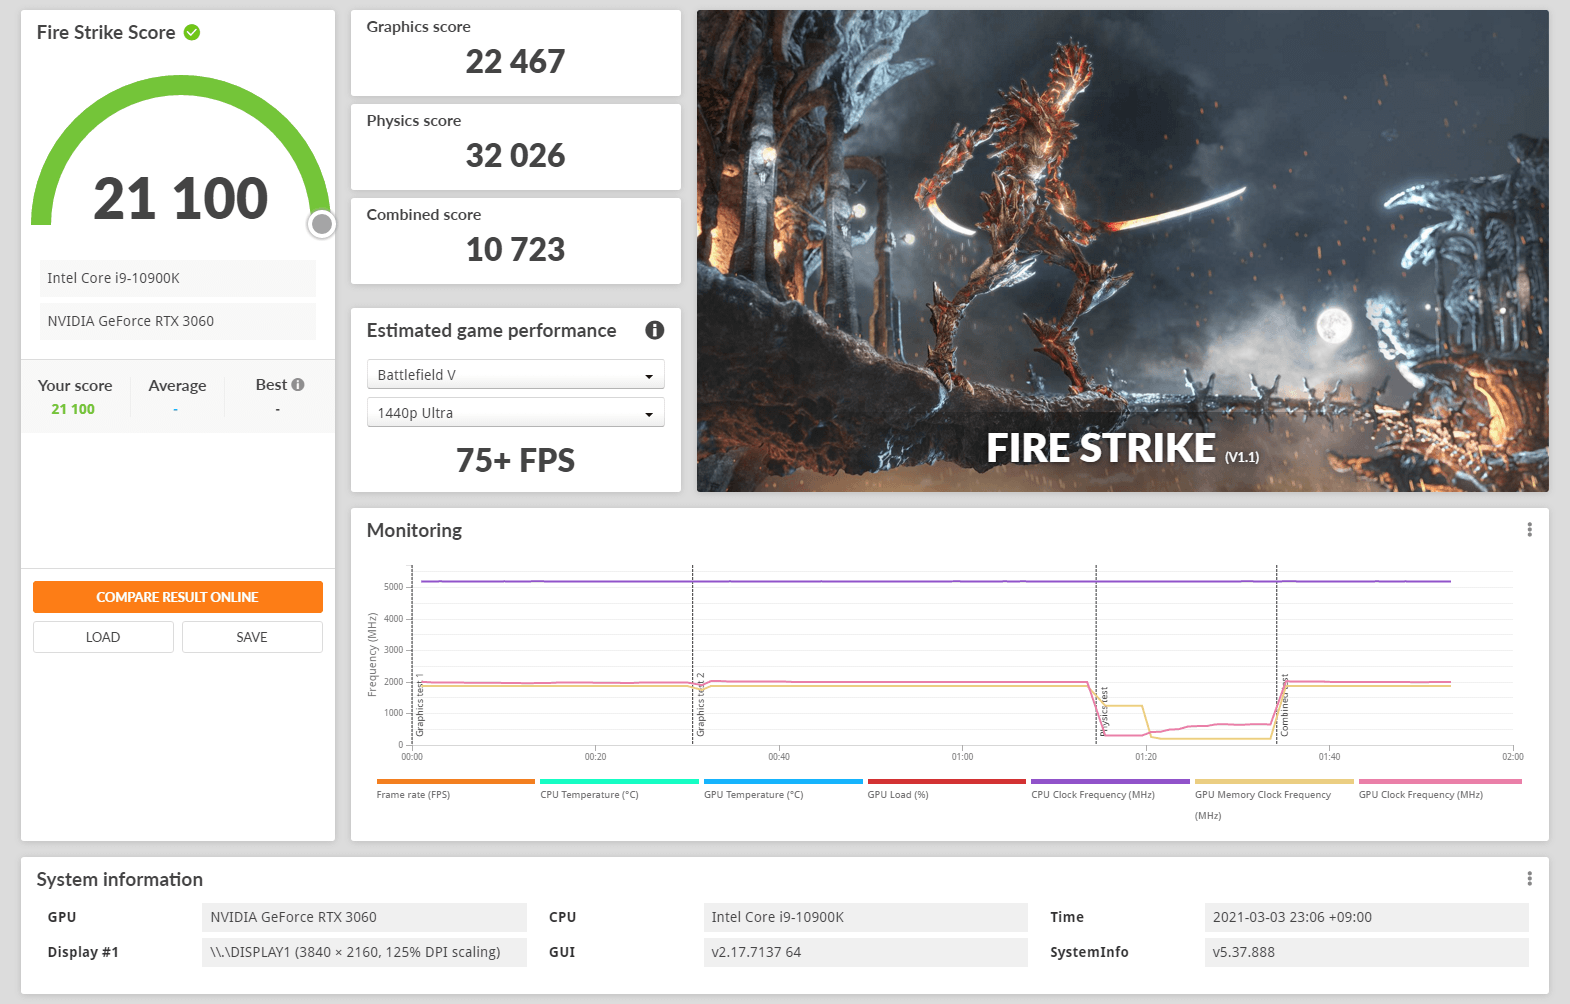This screenshot has width=1570, height=1004.
Task: Click the Combined test marker line
Action: coord(1277,655)
